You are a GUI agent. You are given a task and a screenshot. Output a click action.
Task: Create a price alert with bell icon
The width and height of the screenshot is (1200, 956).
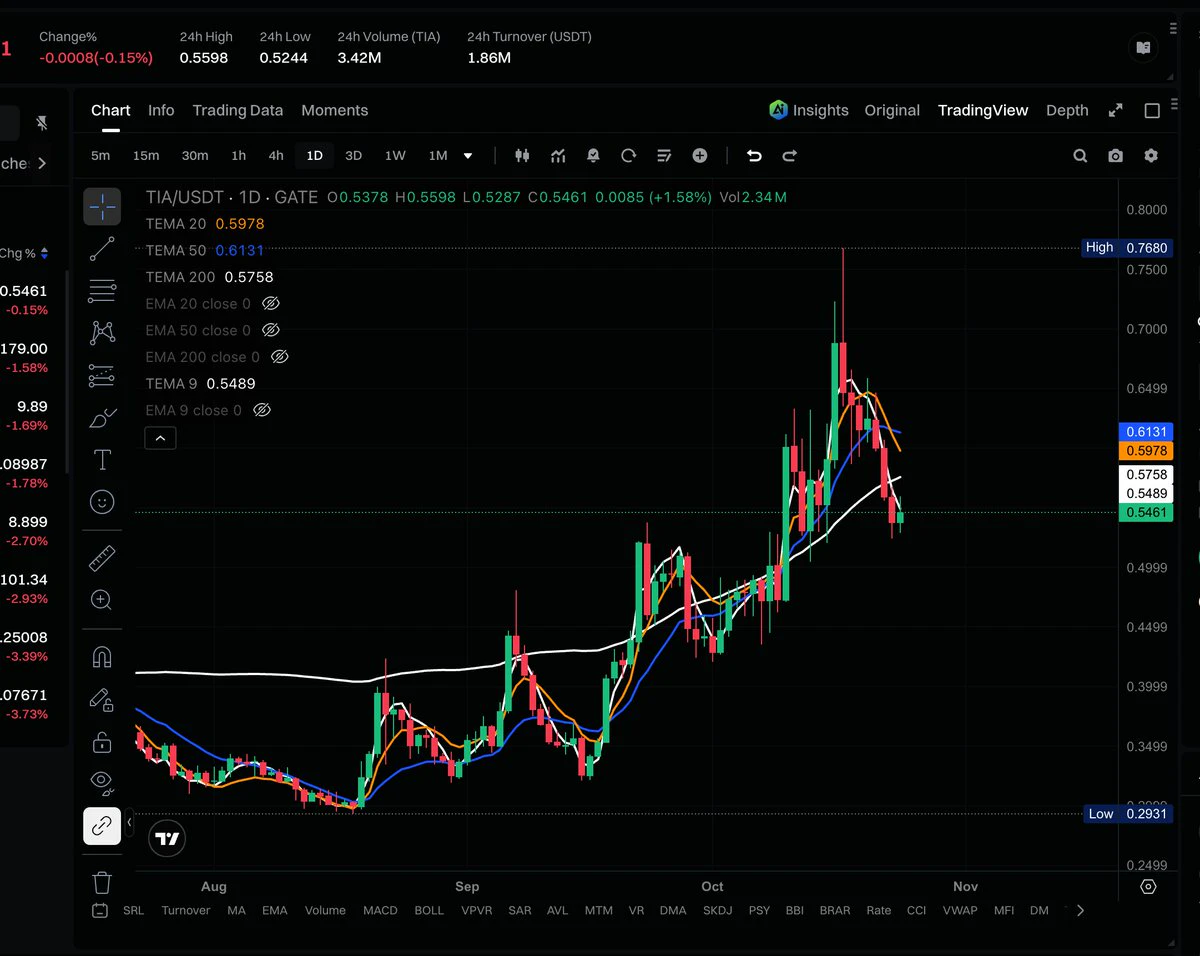point(593,156)
